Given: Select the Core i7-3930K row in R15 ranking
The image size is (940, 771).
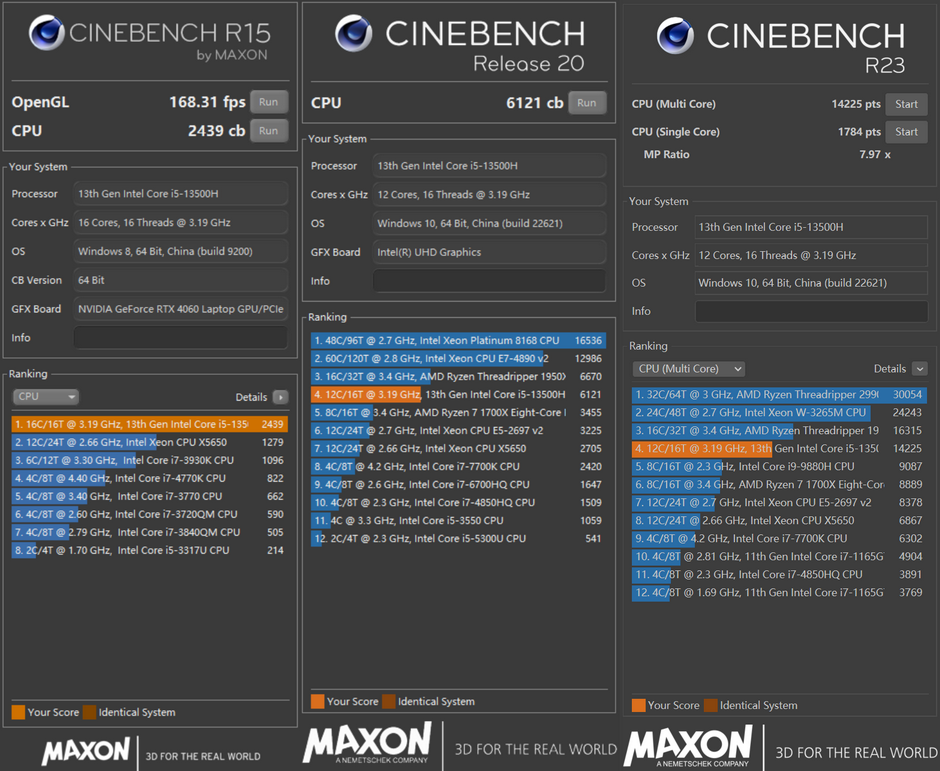Looking at the screenshot, I should pyautogui.click(x=149, y=460).
